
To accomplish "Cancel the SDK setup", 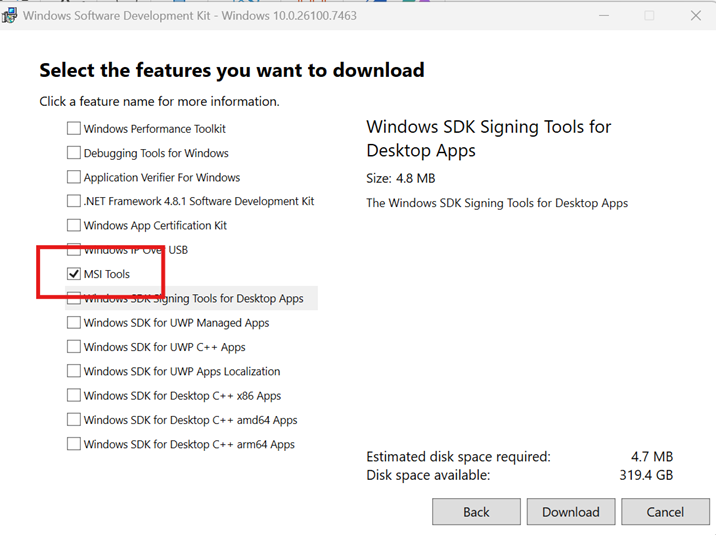I will click(x=665, y=512).
